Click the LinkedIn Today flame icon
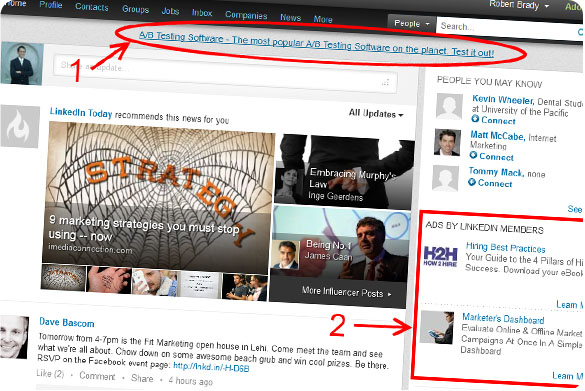The image size is (585, 391). tap(20, 126)
